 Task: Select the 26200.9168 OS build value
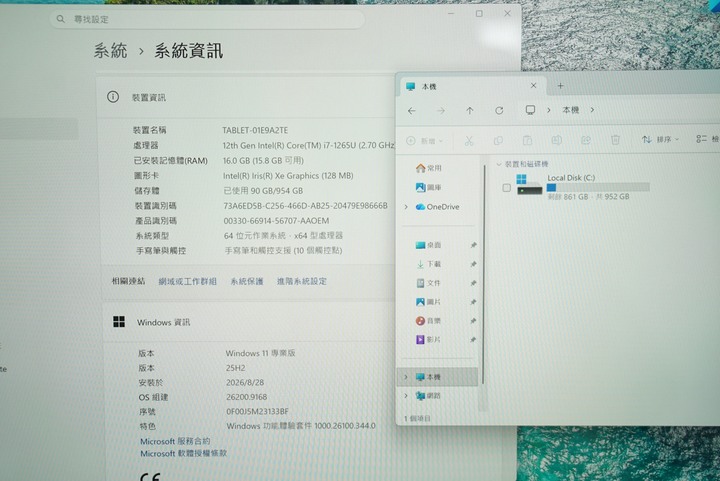tap(247, 397)
